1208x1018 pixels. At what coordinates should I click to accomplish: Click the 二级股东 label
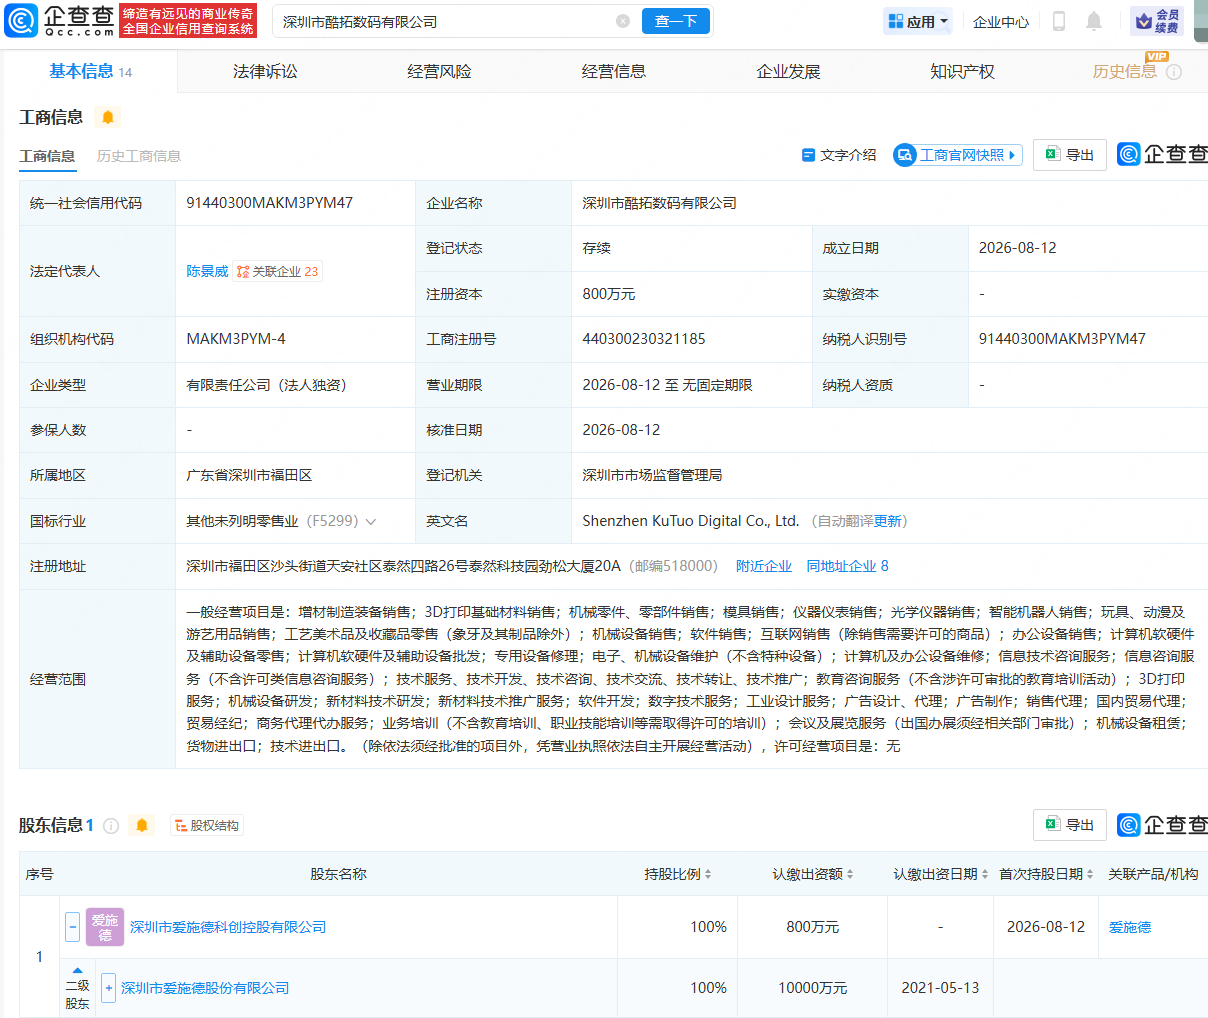click(x=77, y=994)
